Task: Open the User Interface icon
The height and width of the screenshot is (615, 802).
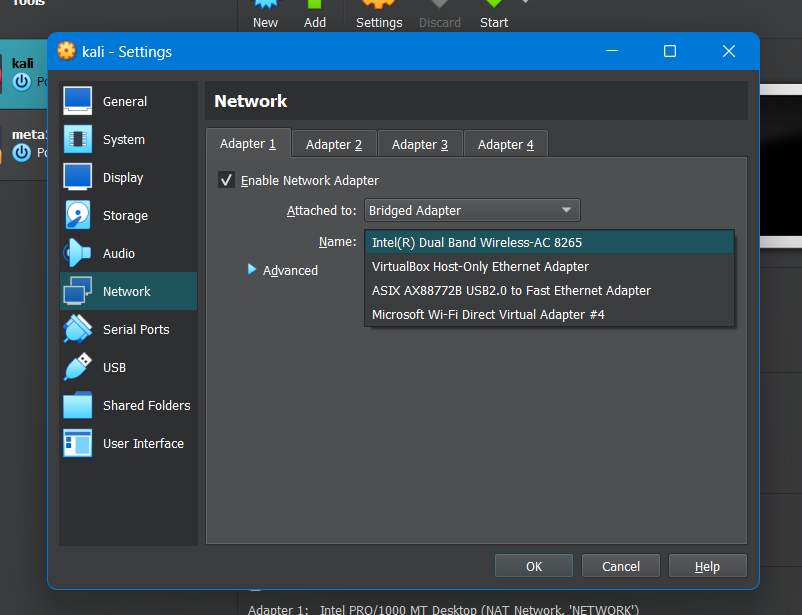Action: click(78, 443)
